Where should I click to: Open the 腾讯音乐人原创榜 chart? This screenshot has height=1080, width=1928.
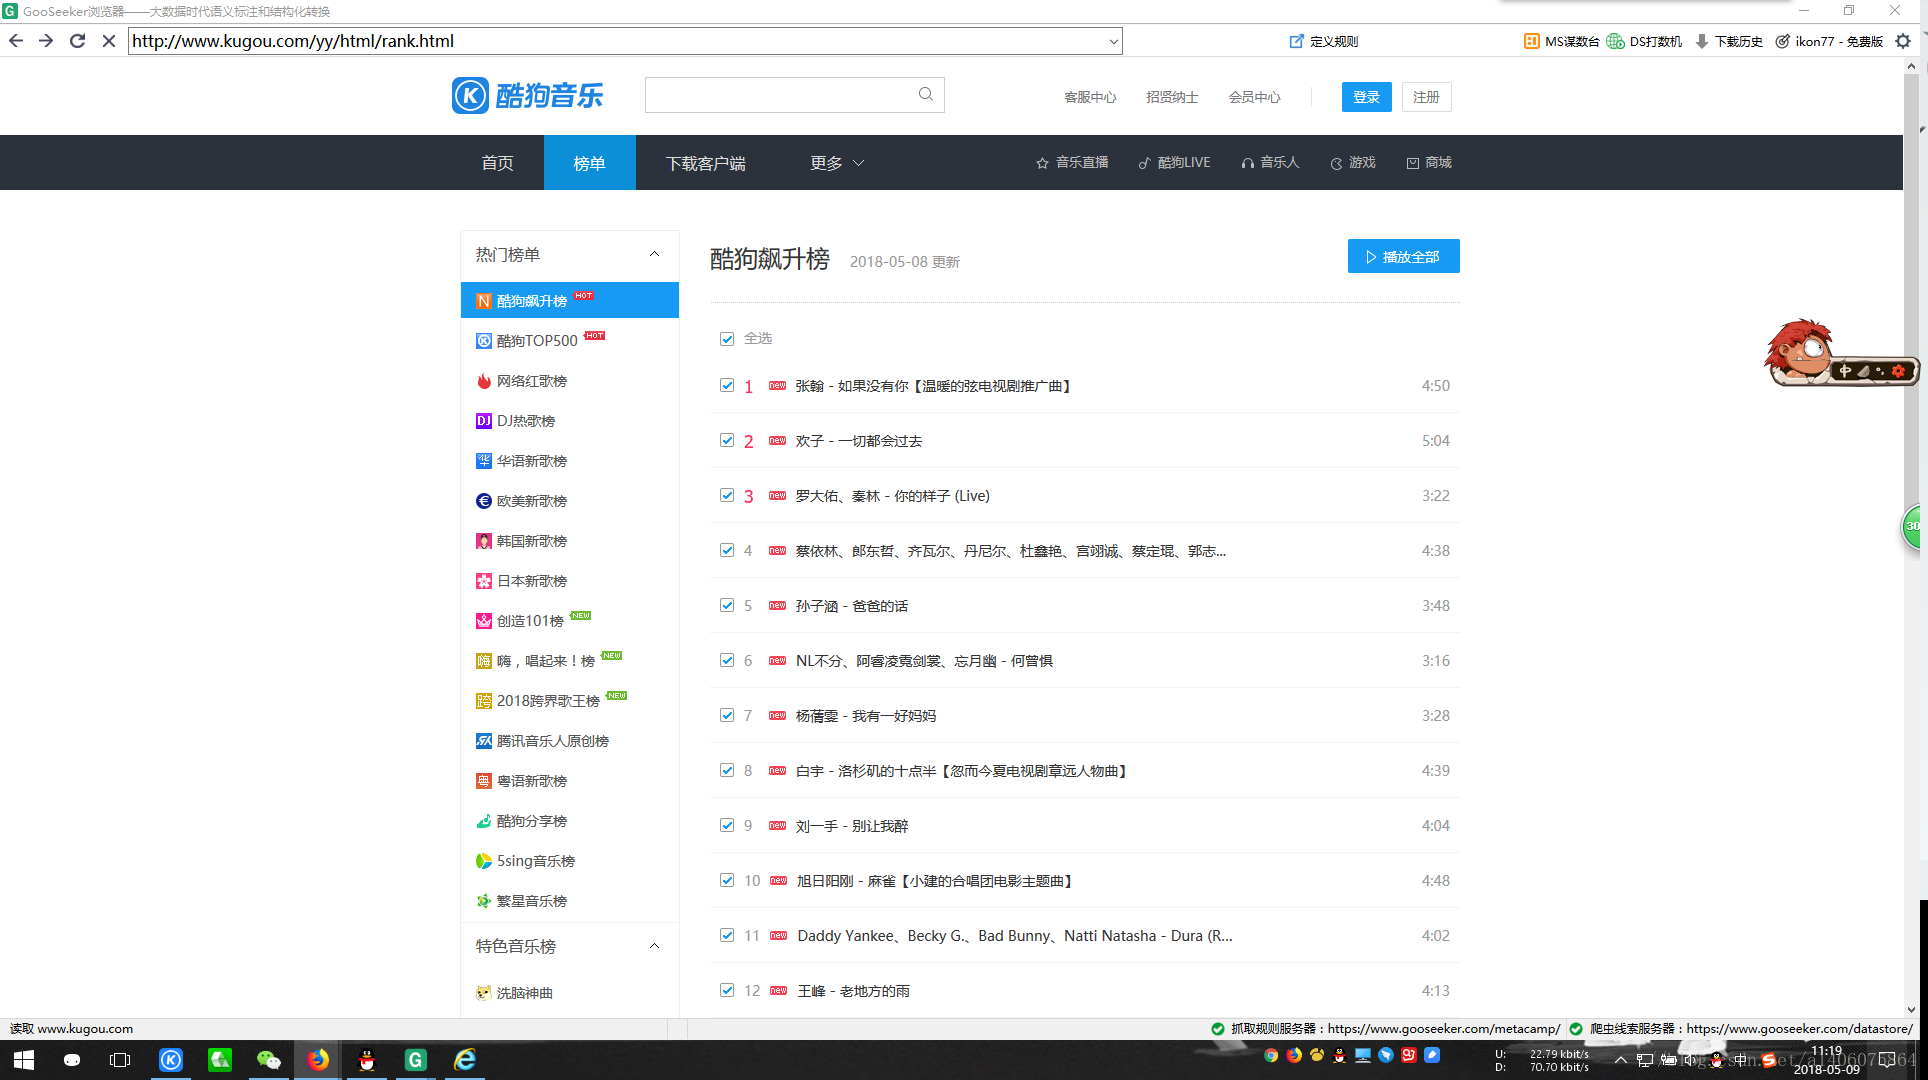click(552, 741)
